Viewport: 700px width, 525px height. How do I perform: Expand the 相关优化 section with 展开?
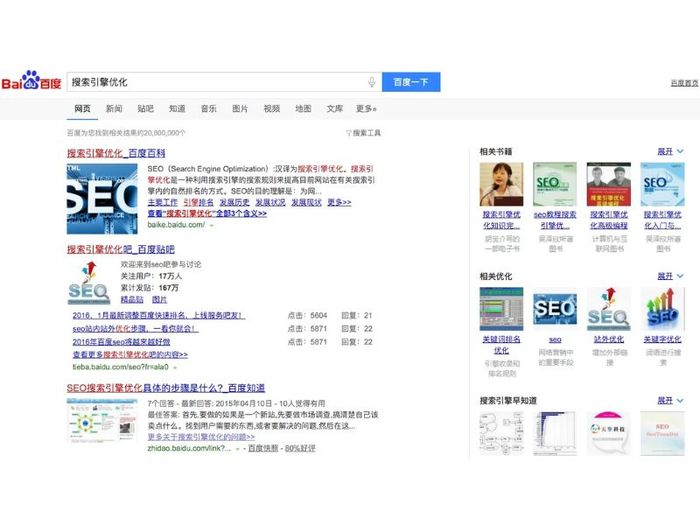(669, 276)
